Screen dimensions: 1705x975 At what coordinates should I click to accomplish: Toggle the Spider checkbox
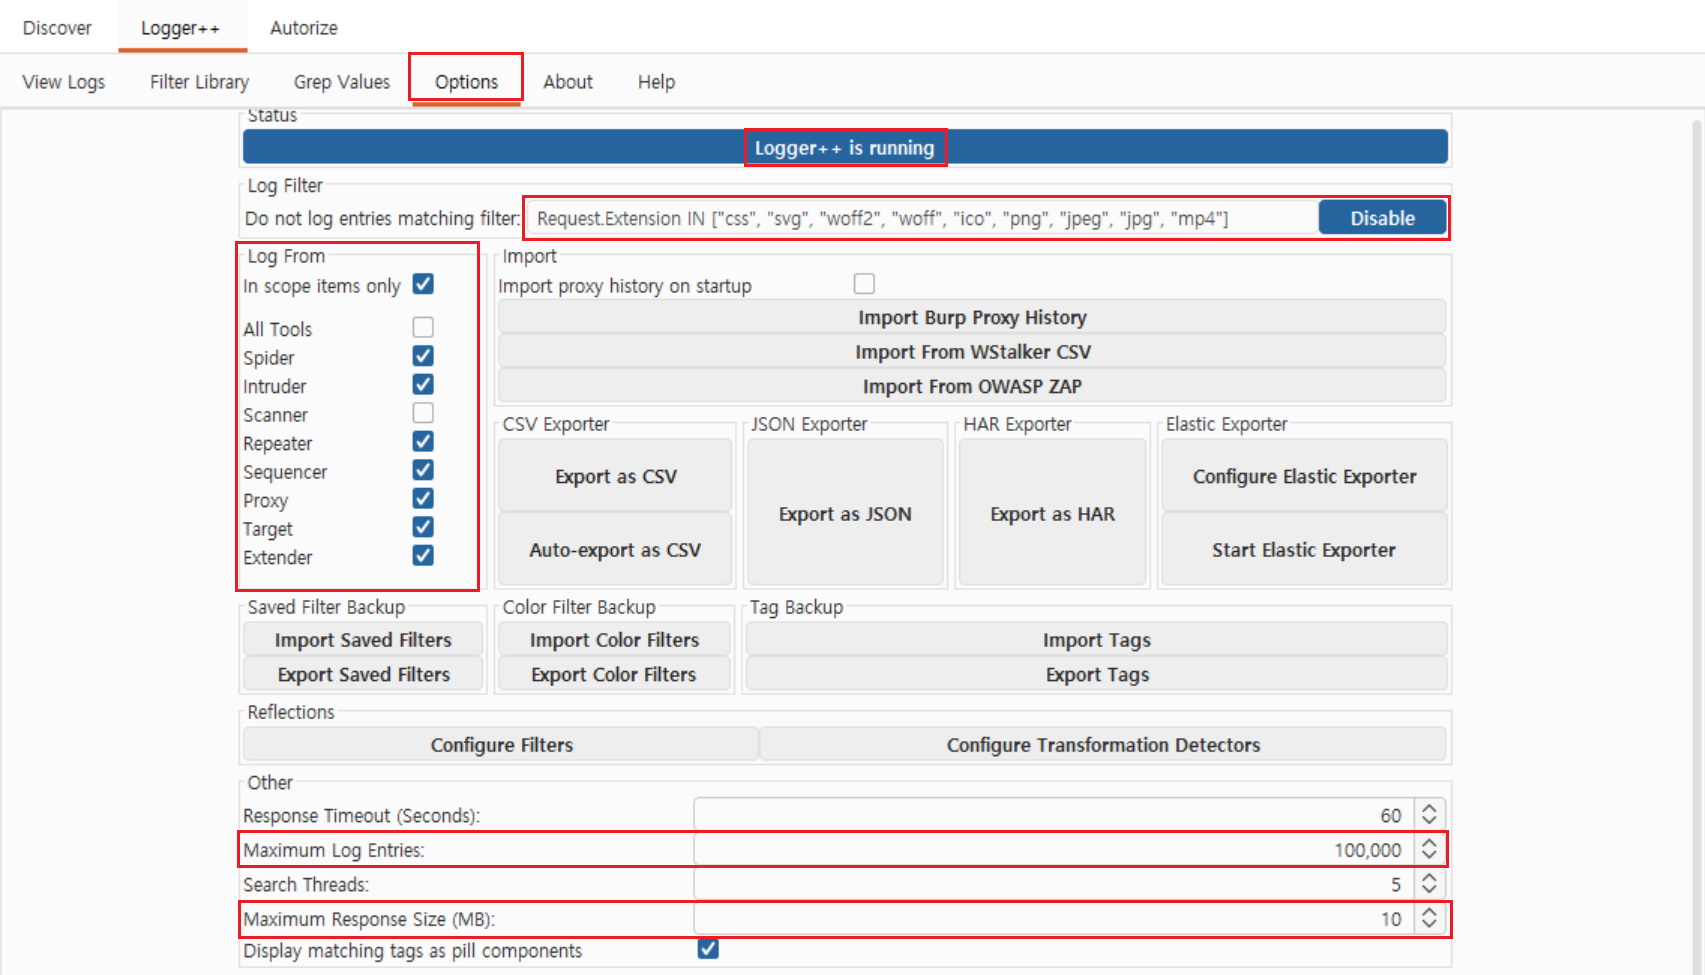click(423, 356)
